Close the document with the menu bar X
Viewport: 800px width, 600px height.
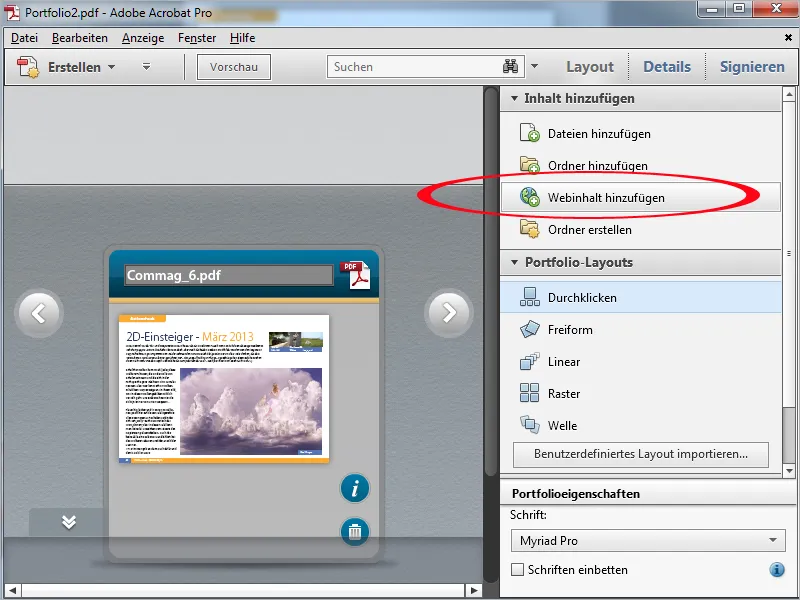[788, 37]
